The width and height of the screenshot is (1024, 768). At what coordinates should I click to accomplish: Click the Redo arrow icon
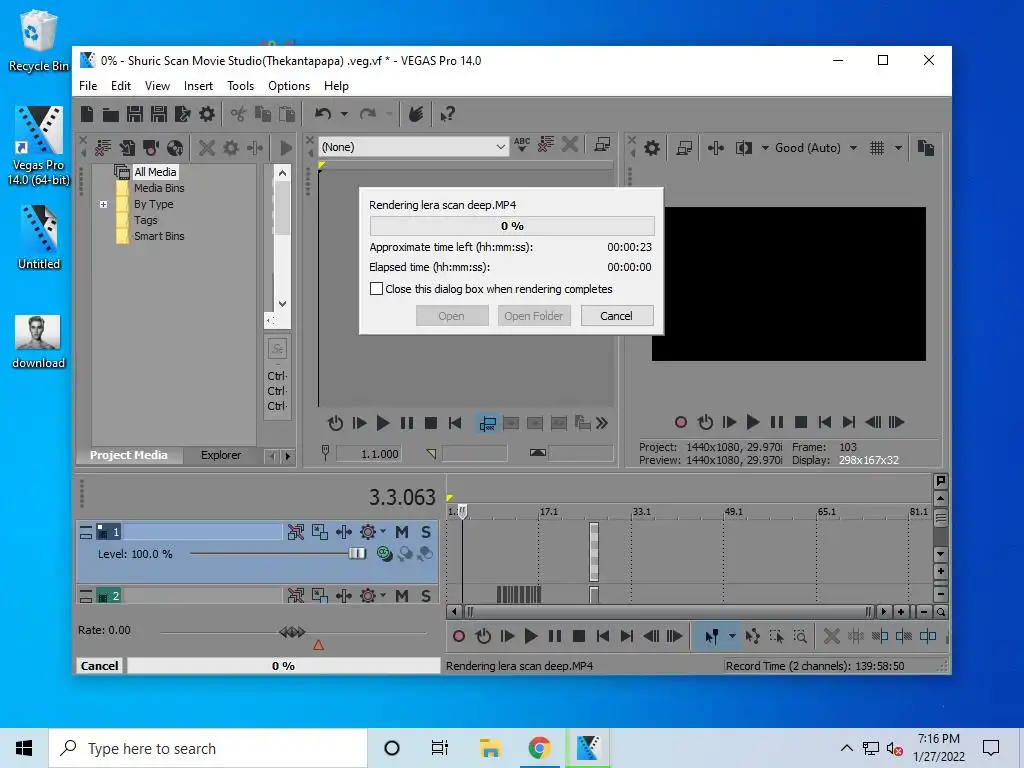tap(368, 114)
